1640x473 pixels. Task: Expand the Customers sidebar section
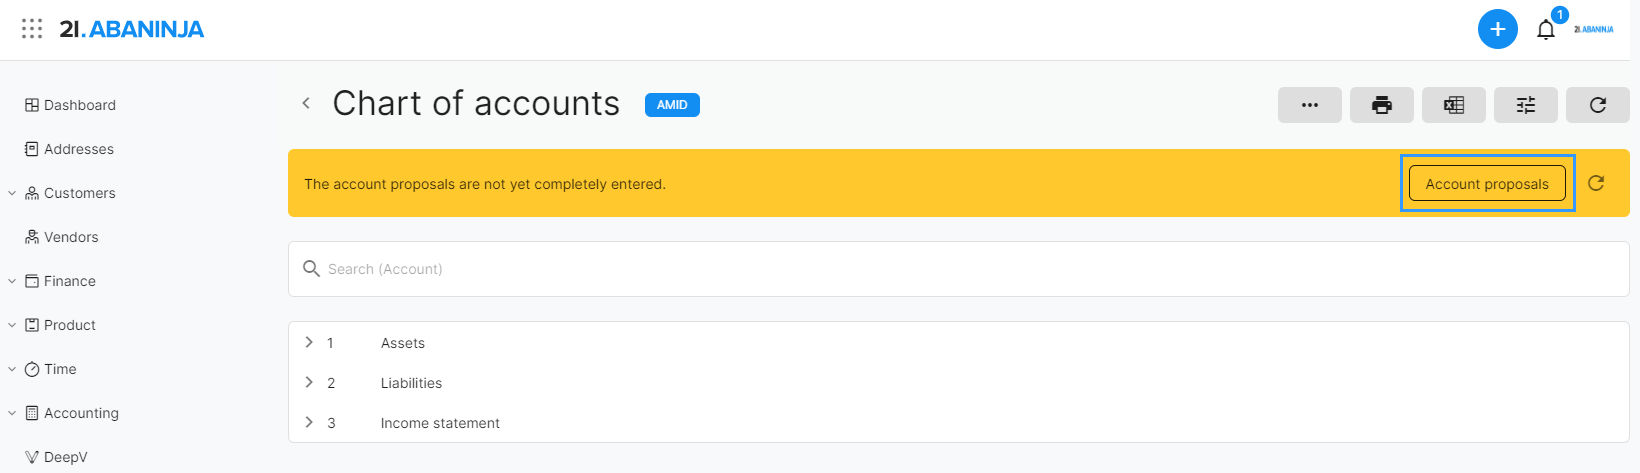click(12, 193)
